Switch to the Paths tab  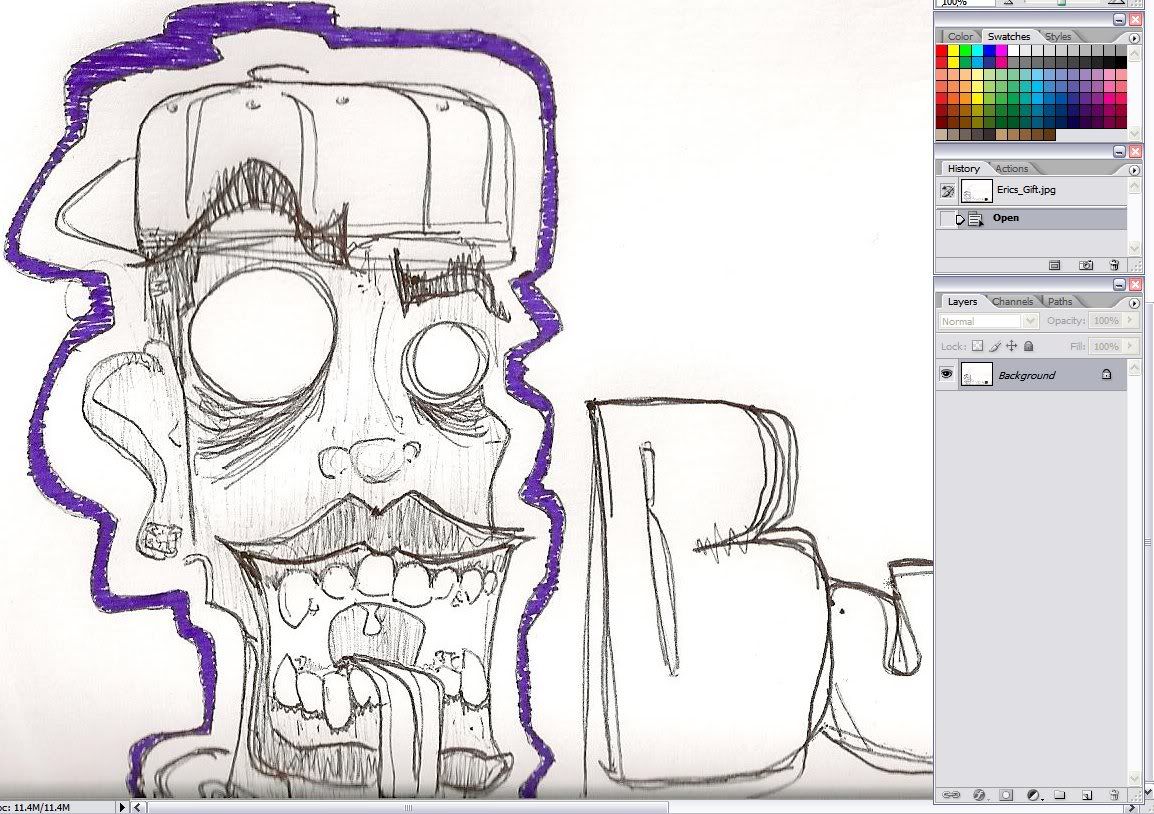1060,301
